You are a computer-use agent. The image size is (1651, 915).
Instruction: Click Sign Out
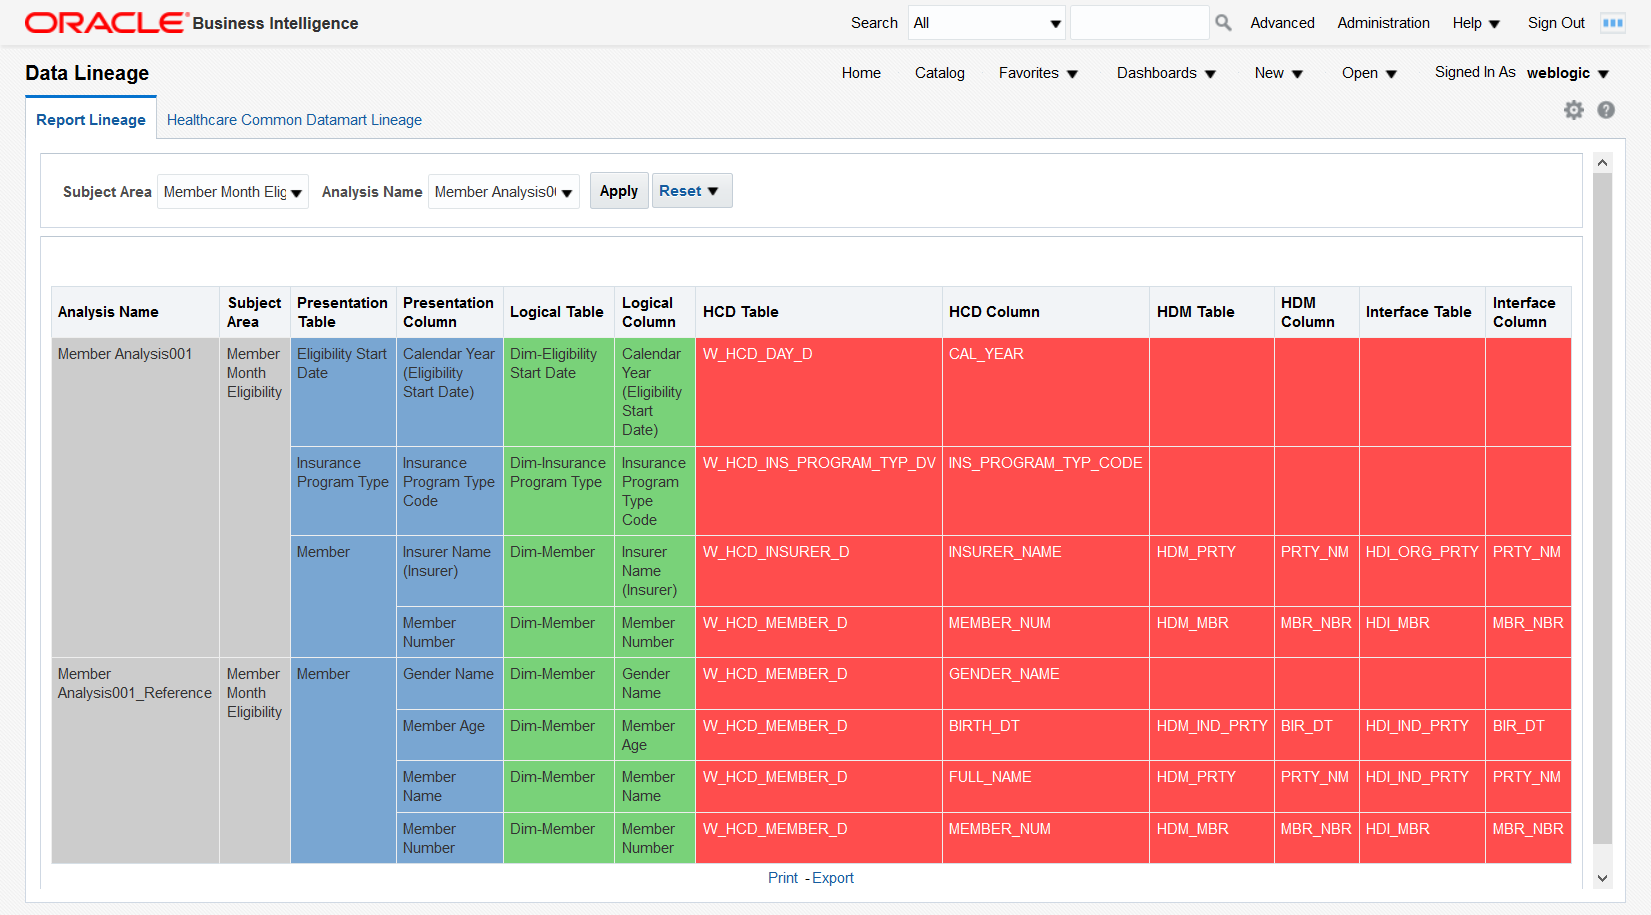1556,23
